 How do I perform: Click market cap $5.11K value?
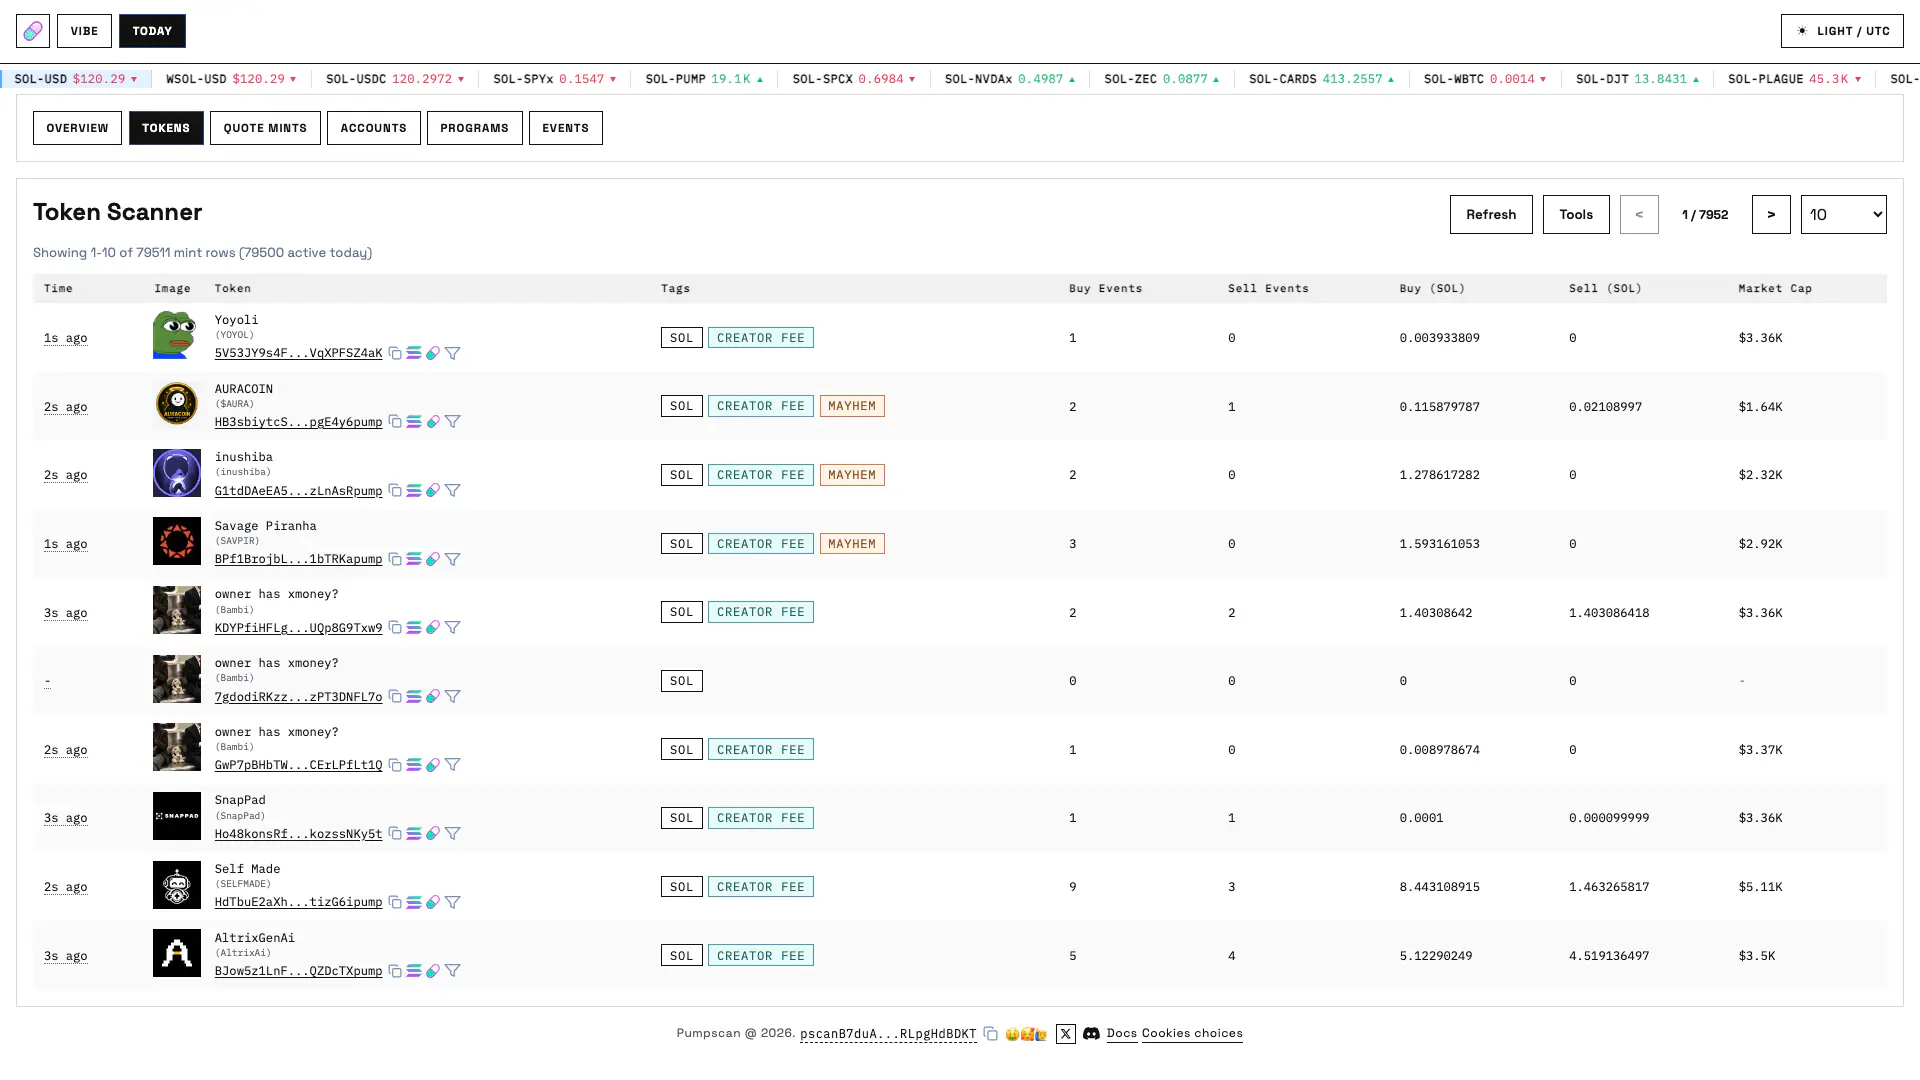point(1760,887)
